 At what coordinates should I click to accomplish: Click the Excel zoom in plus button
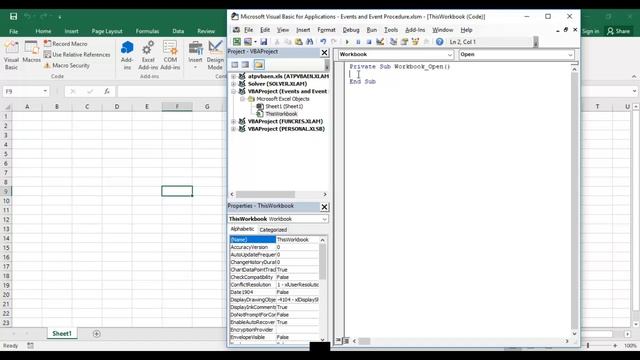click(x=615, y=345)
